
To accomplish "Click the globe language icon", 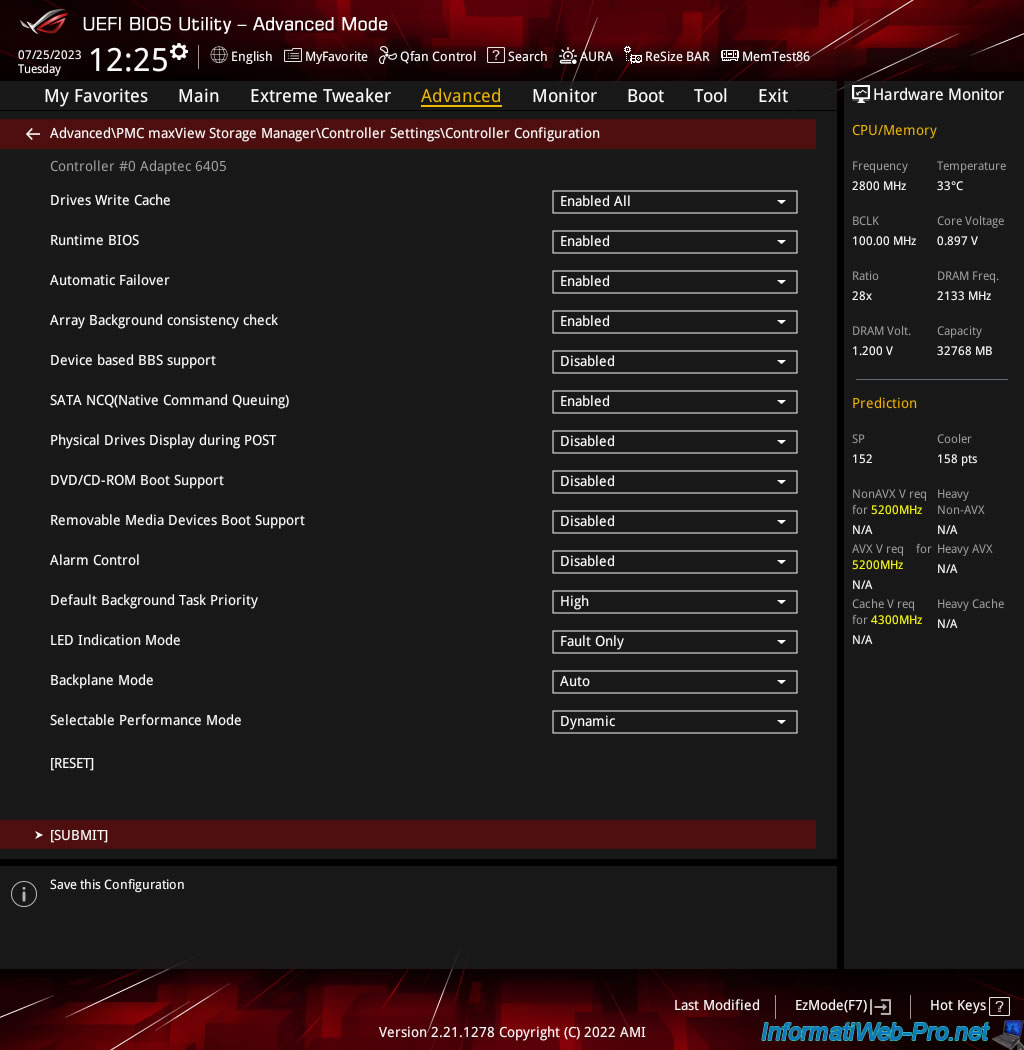I will (219, 55).
